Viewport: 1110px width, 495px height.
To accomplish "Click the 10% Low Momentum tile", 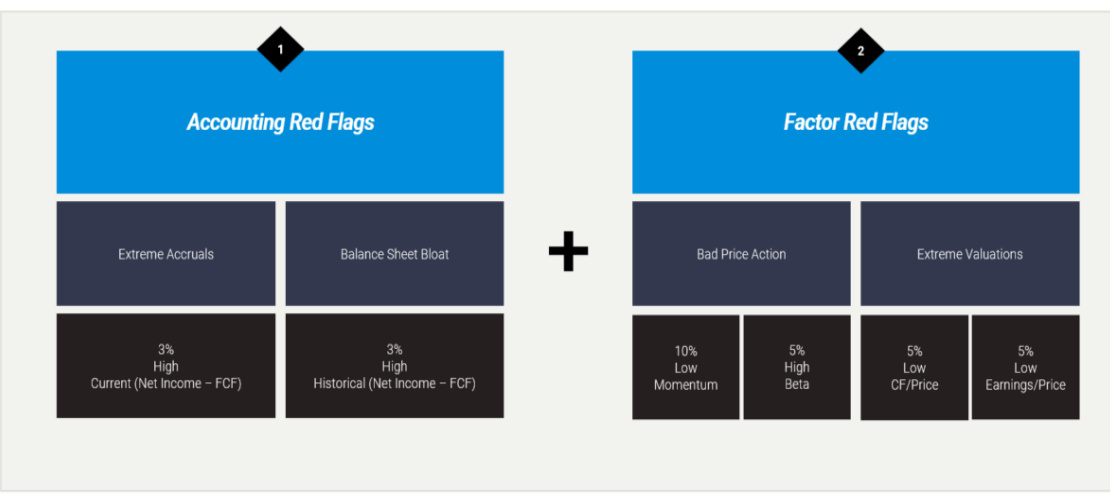I will click(686, 367).
